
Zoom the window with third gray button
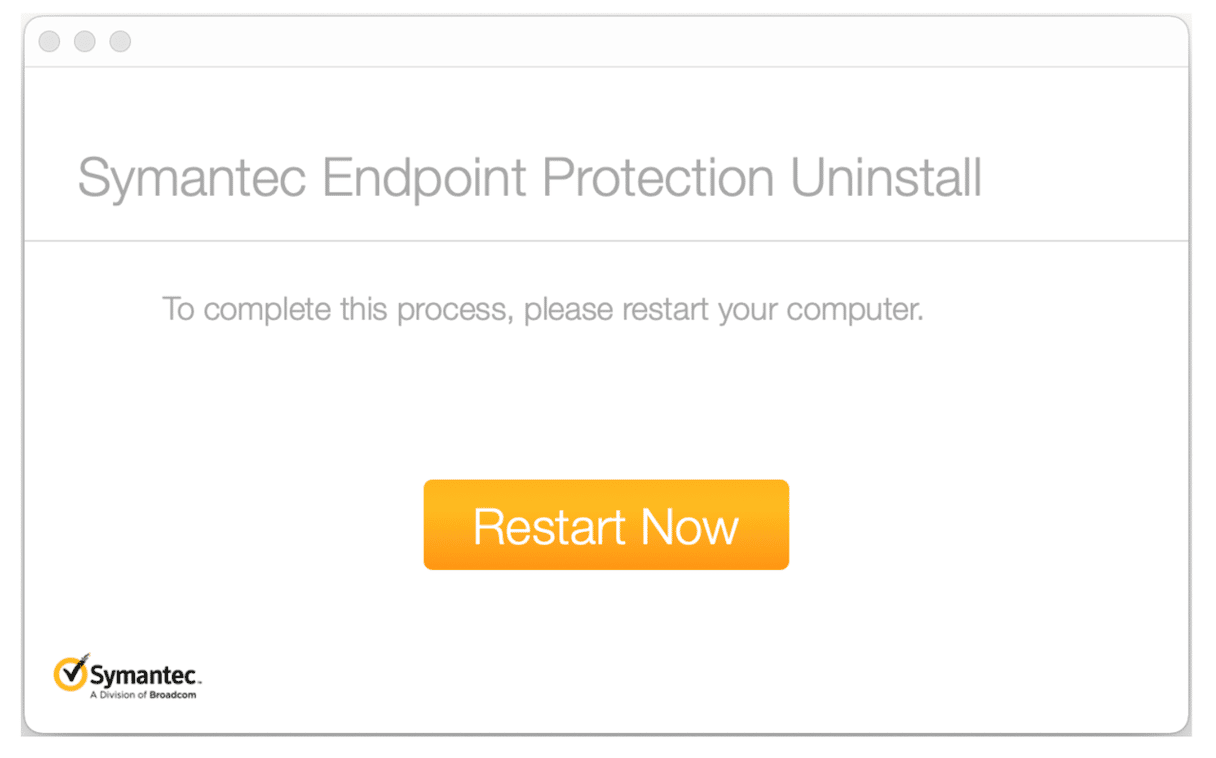(x=120, y=41)
